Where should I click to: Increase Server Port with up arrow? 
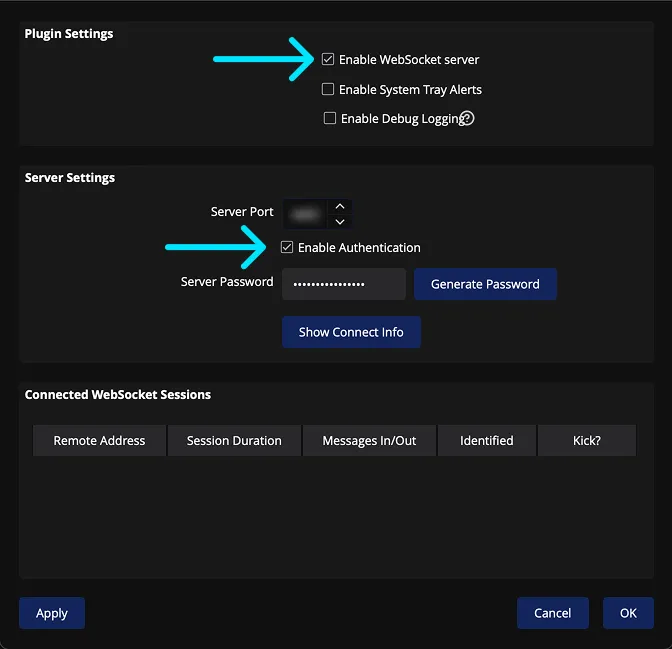point(340,206)
